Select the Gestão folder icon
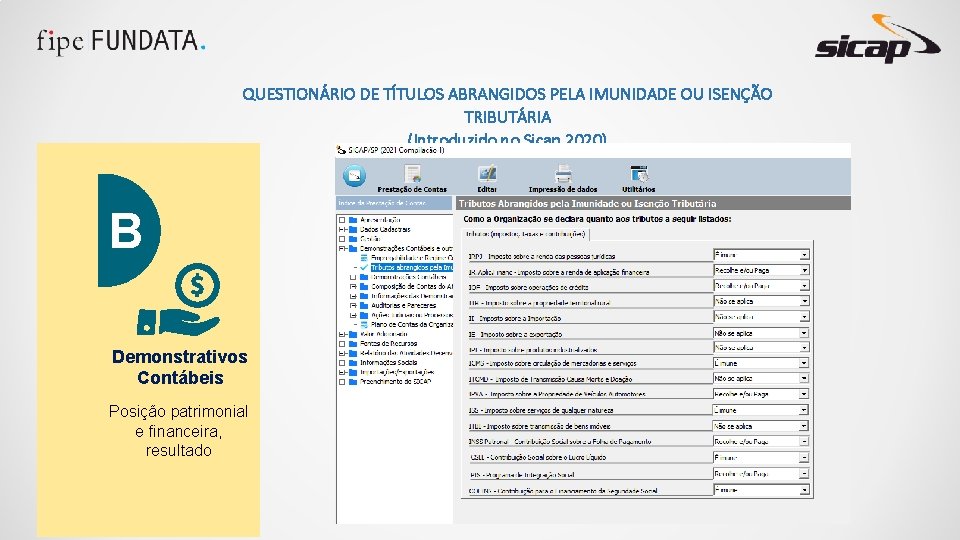 click(x=353, y=239)
